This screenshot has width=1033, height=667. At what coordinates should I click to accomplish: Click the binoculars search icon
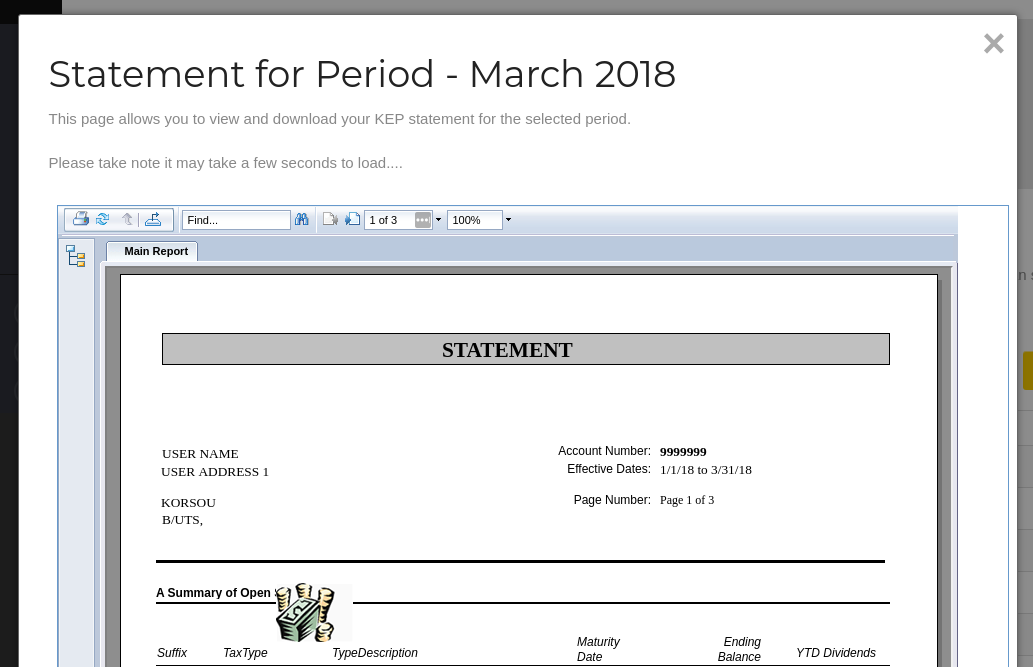click(x=302, y=220)
